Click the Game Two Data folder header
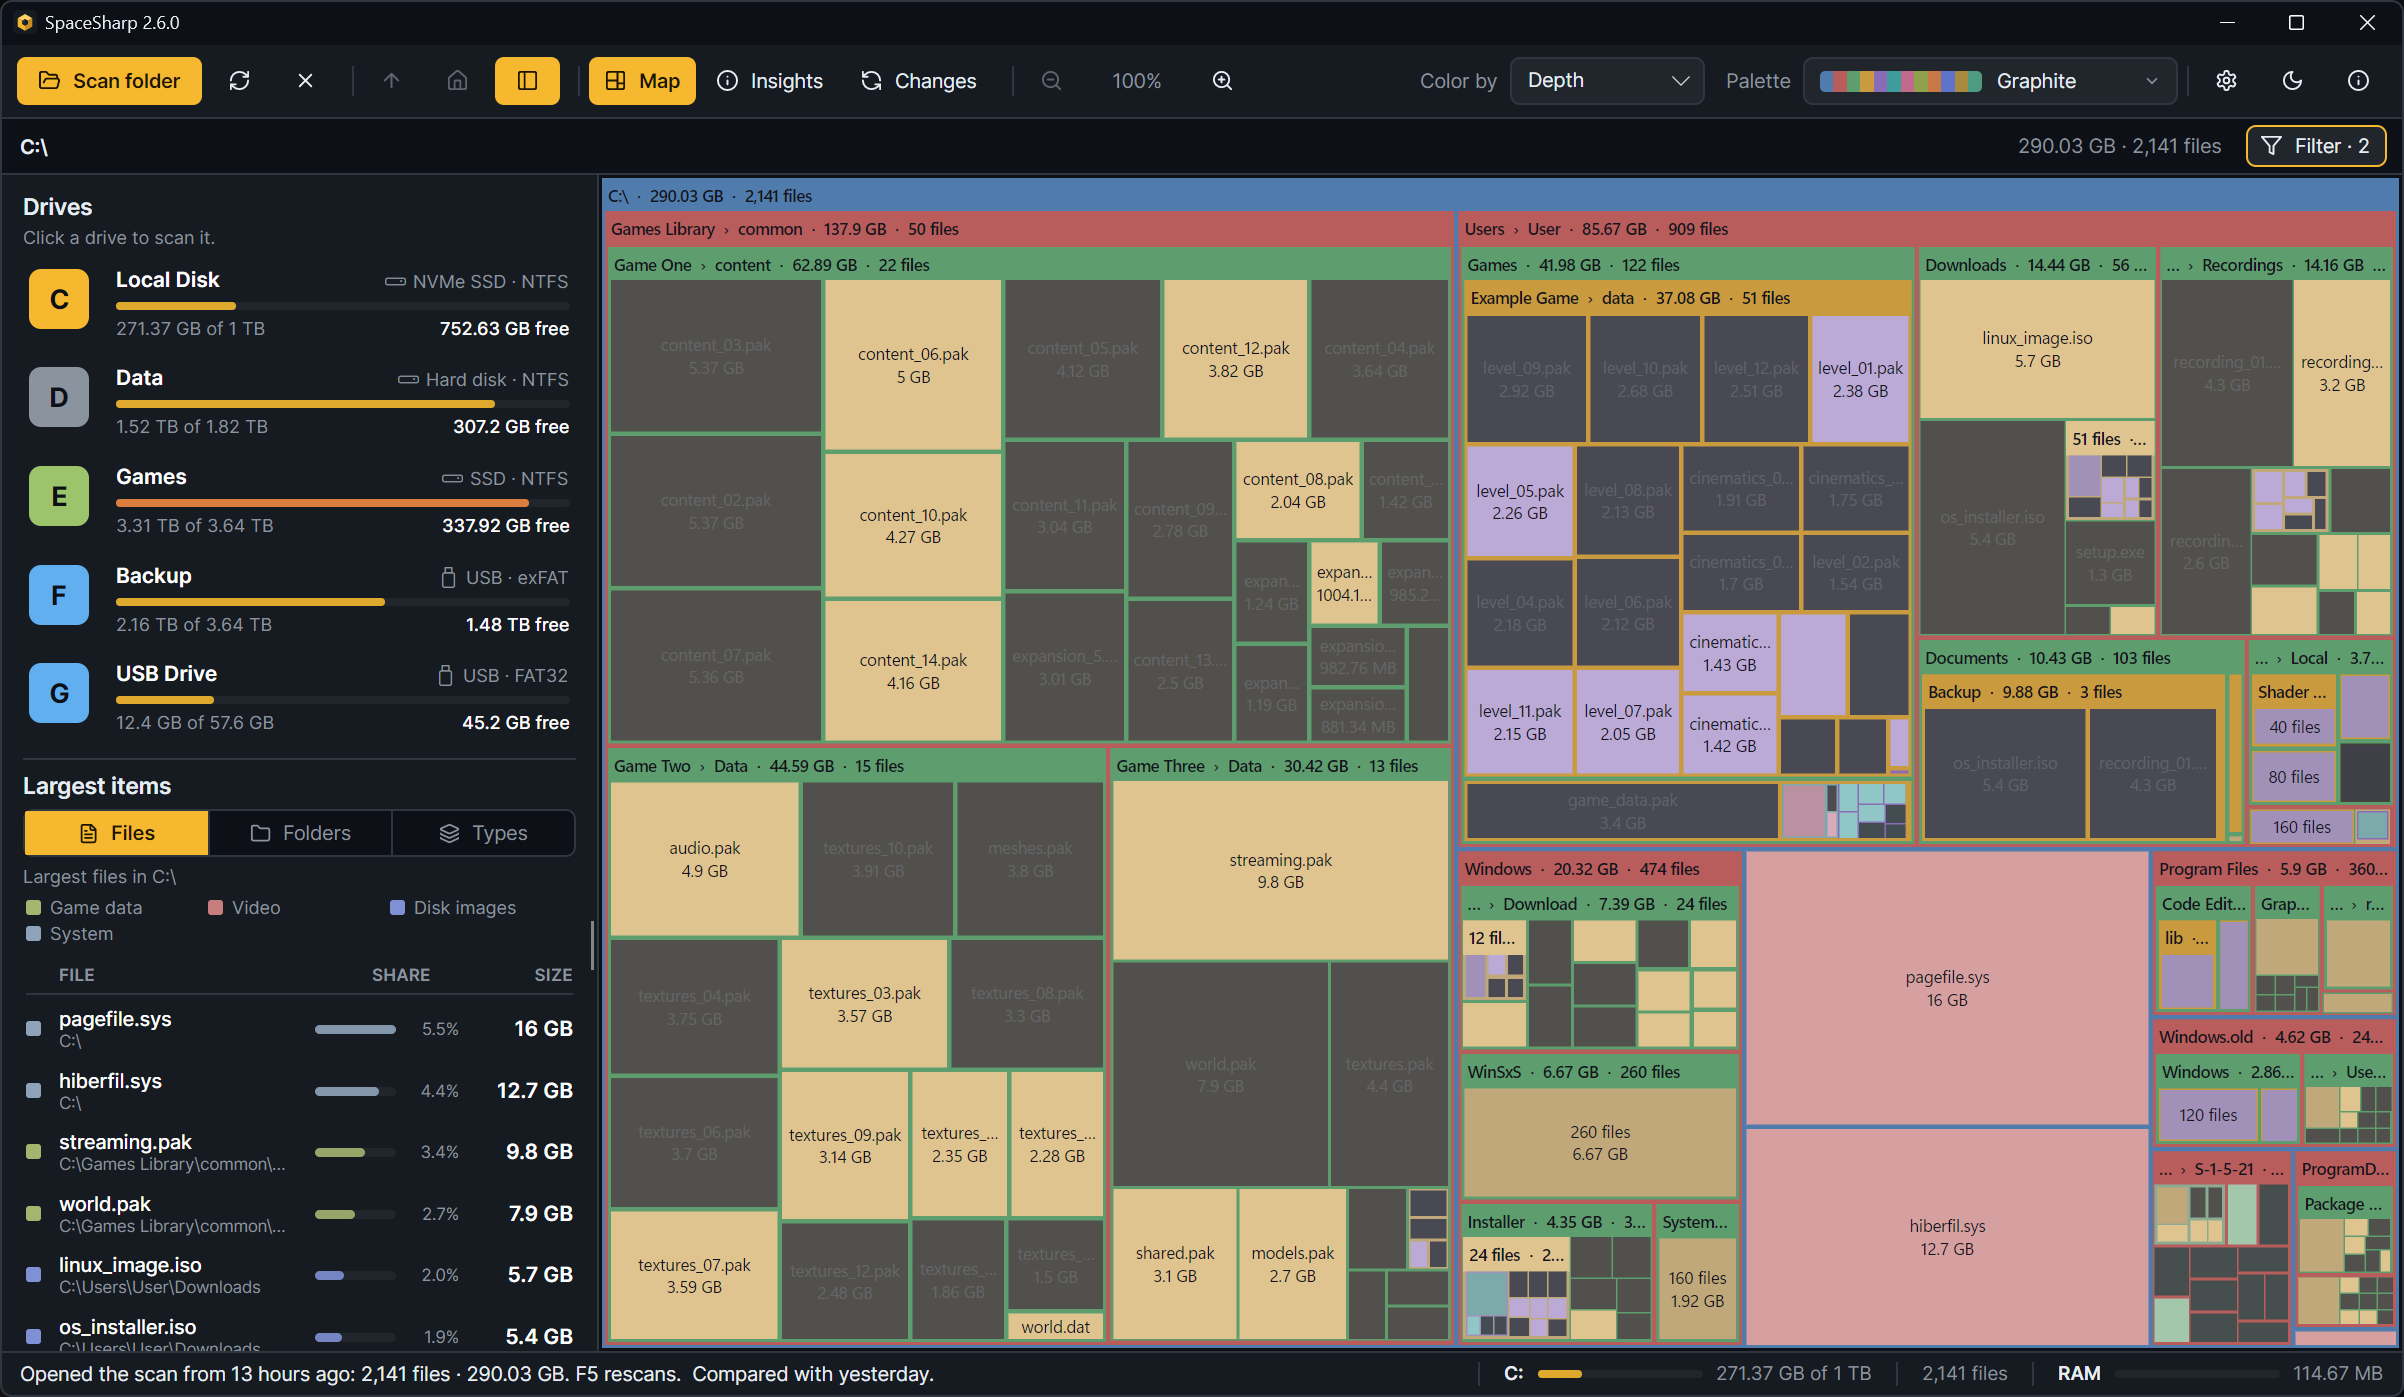Screen dimensions: 2404x1397 click(856, 766)
